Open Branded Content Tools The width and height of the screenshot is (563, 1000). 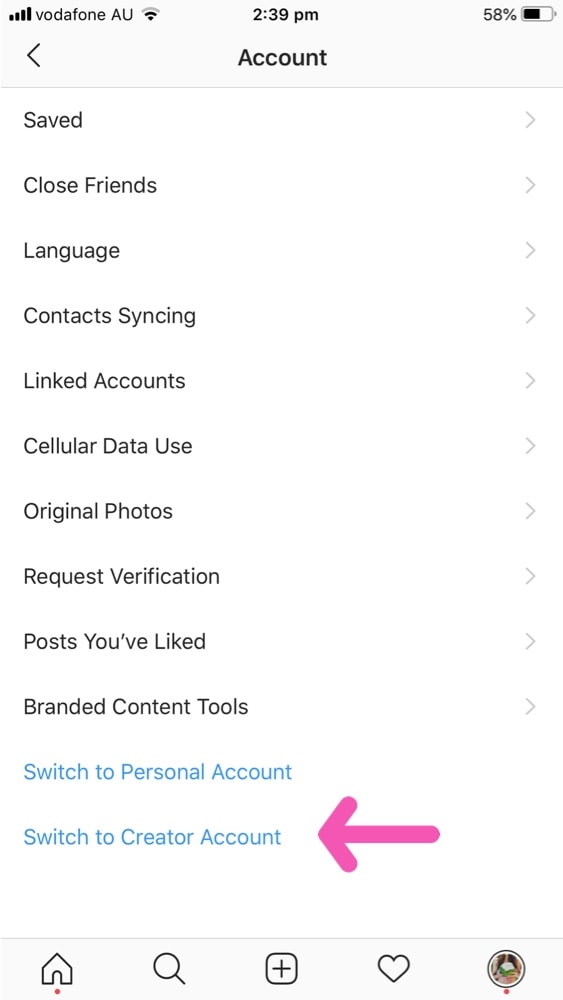281,707
